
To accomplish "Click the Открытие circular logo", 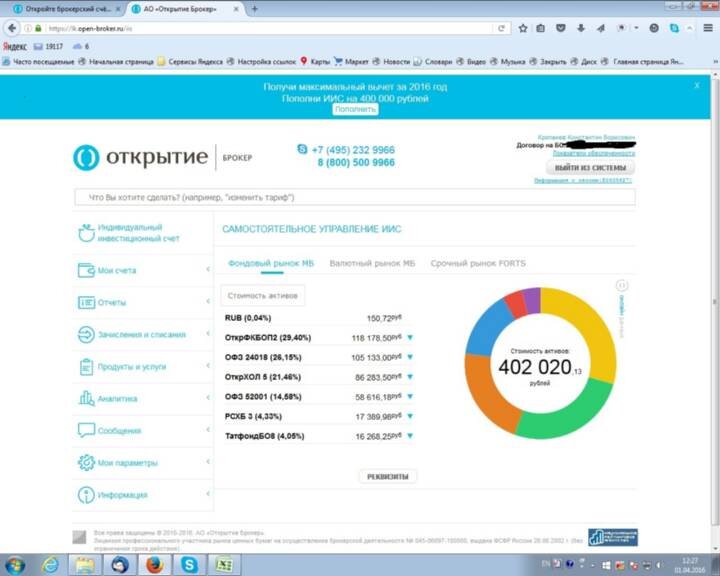I will pos(86,158).
